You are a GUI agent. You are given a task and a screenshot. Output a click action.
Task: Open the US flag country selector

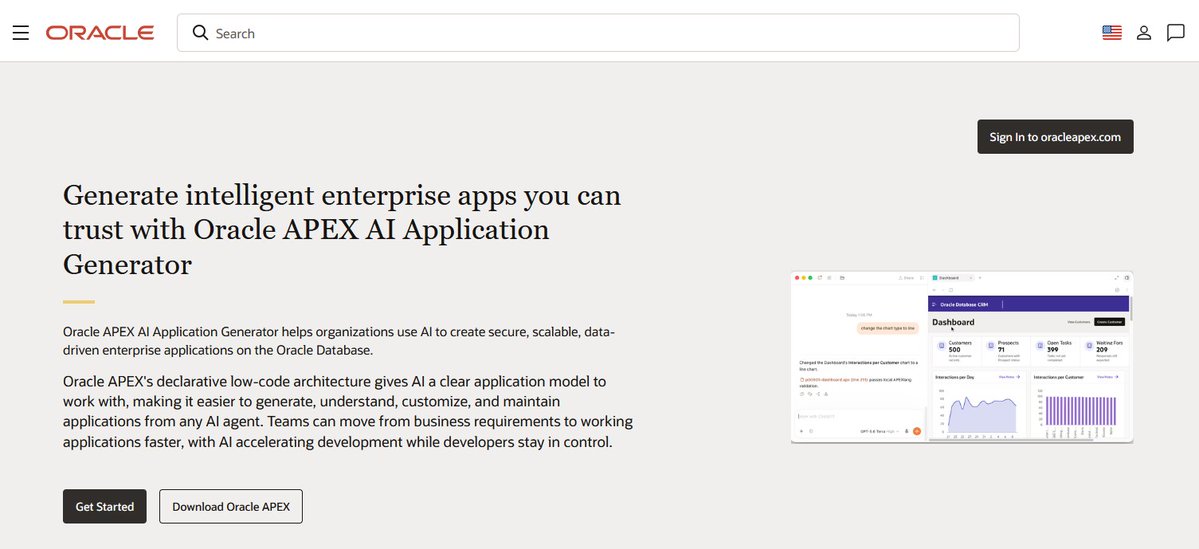click(1112, 33)
